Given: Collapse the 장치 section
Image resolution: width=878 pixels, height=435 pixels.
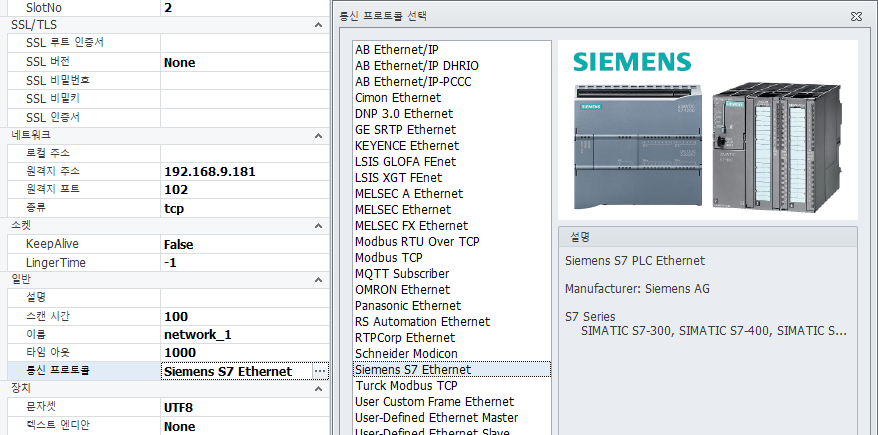Looking at the screenshot, I should (318, 389).
